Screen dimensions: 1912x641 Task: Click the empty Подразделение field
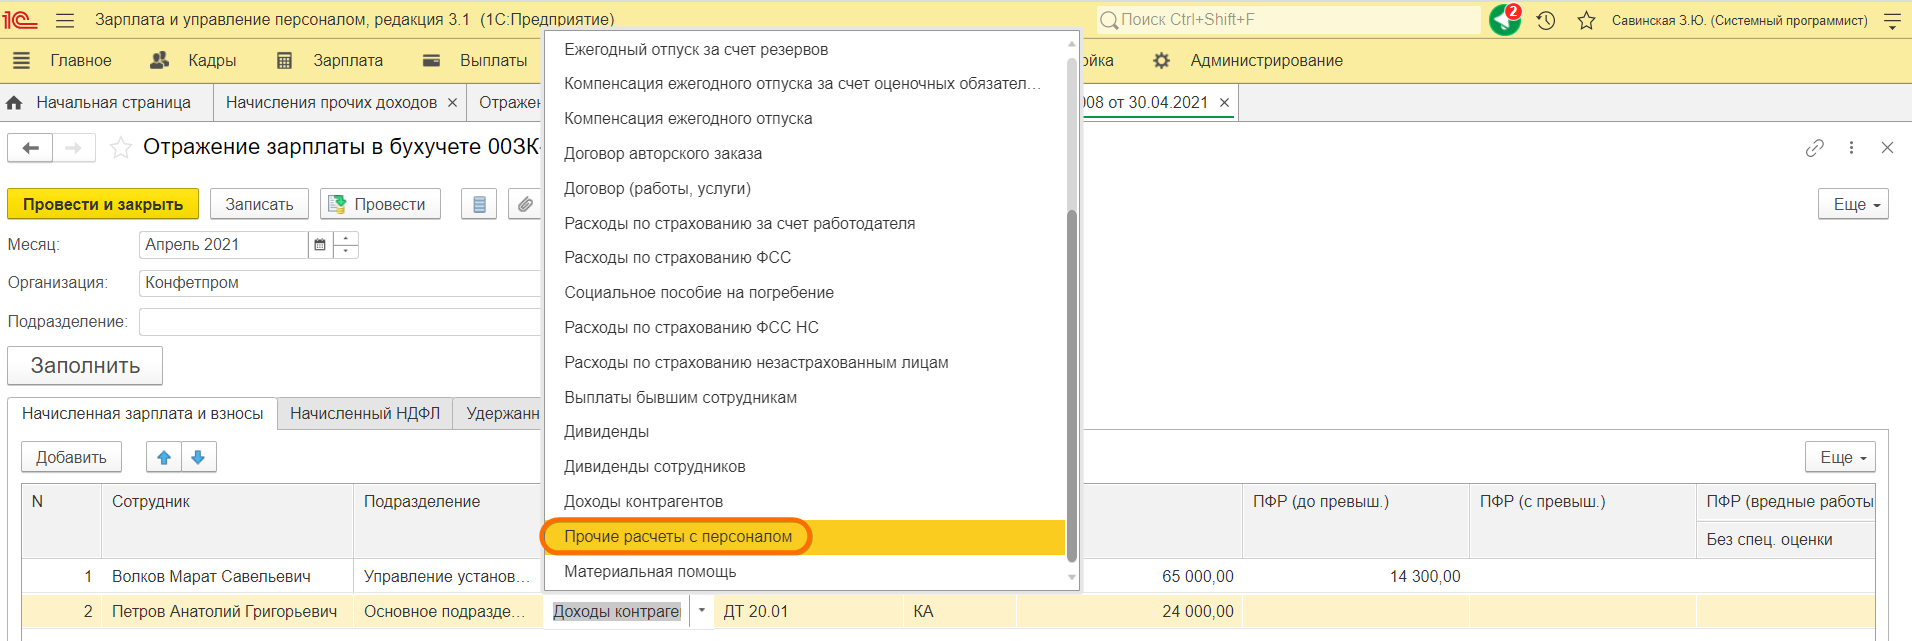tap(340, 322)
